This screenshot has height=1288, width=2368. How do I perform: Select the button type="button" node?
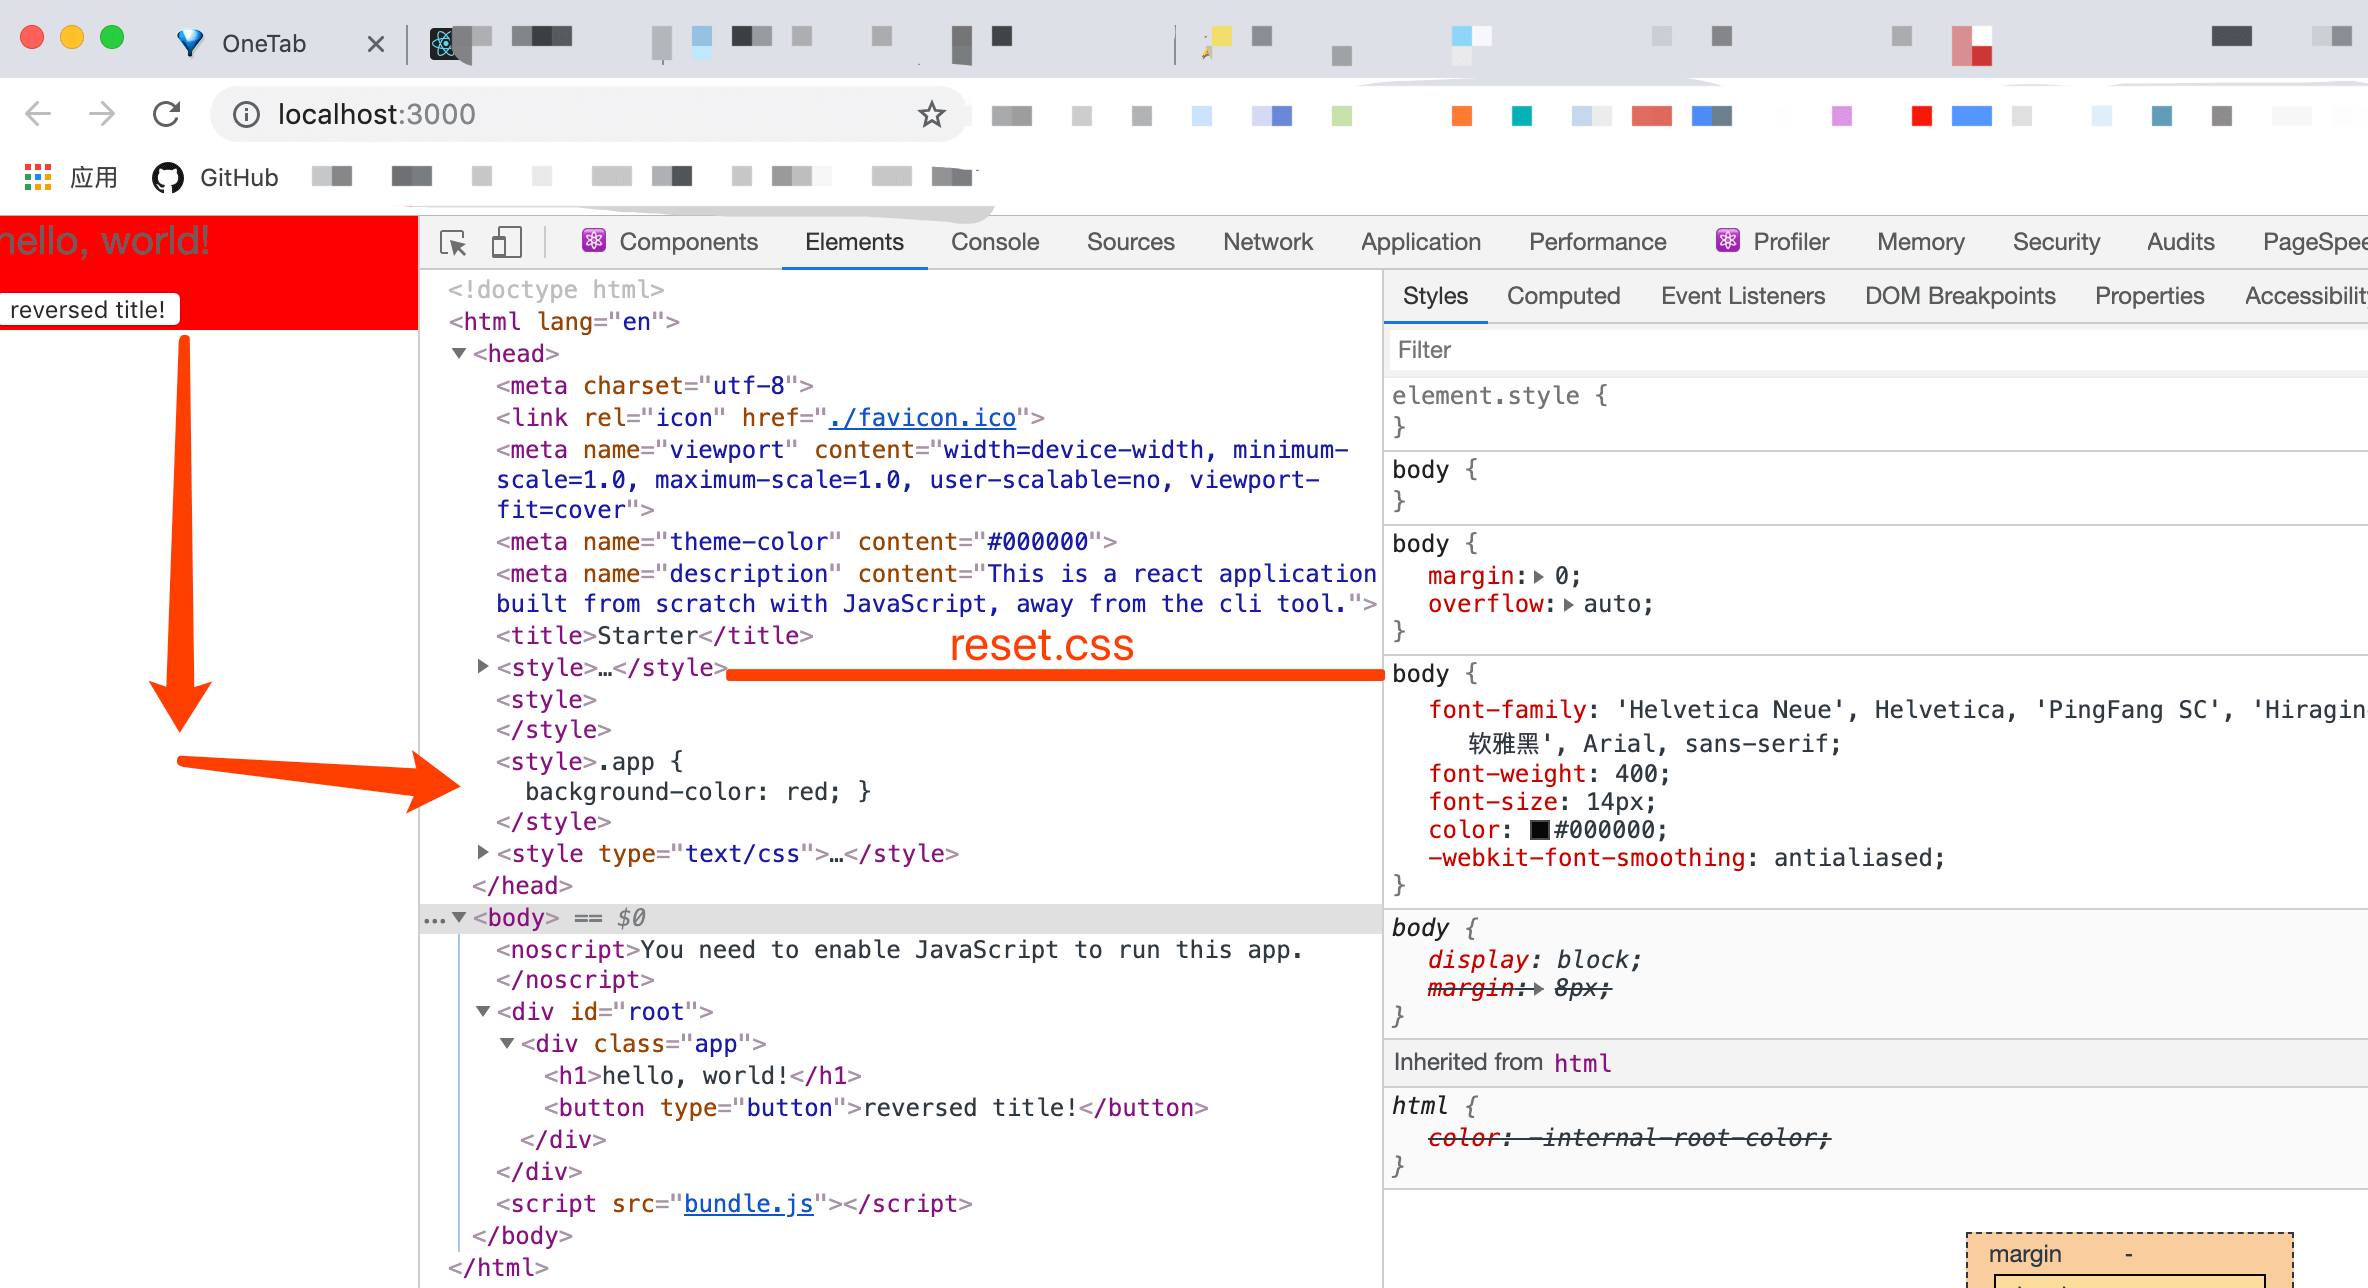coord(876,1107)
